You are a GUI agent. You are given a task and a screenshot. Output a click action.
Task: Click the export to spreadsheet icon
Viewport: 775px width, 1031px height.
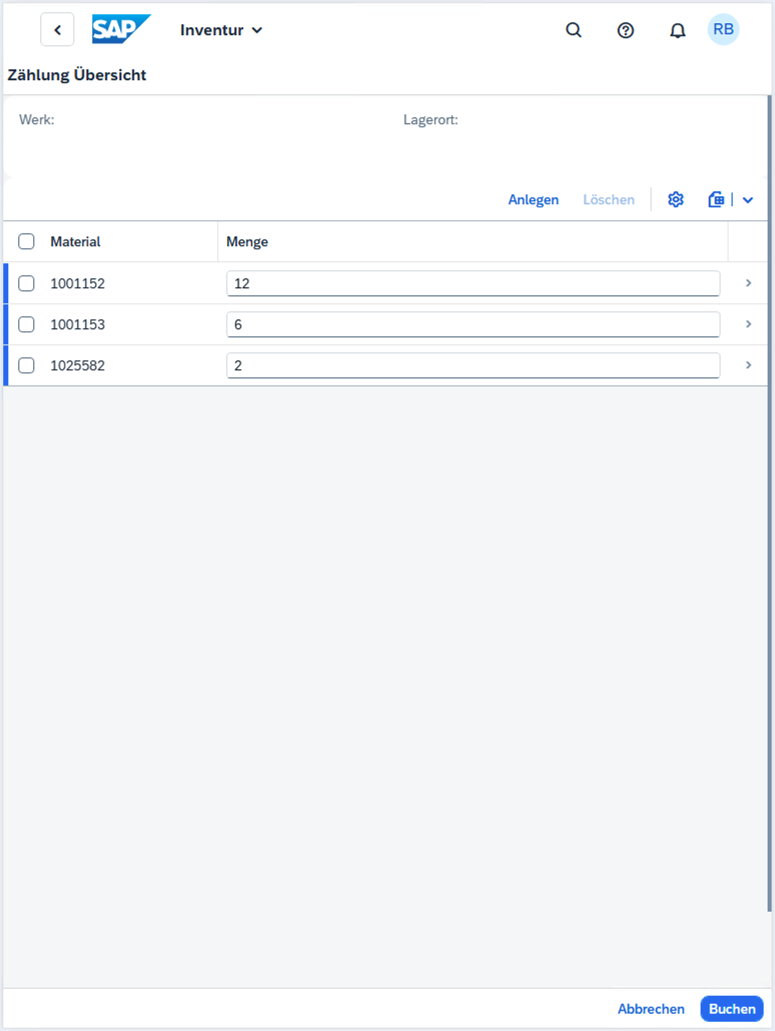click(716, 200)
